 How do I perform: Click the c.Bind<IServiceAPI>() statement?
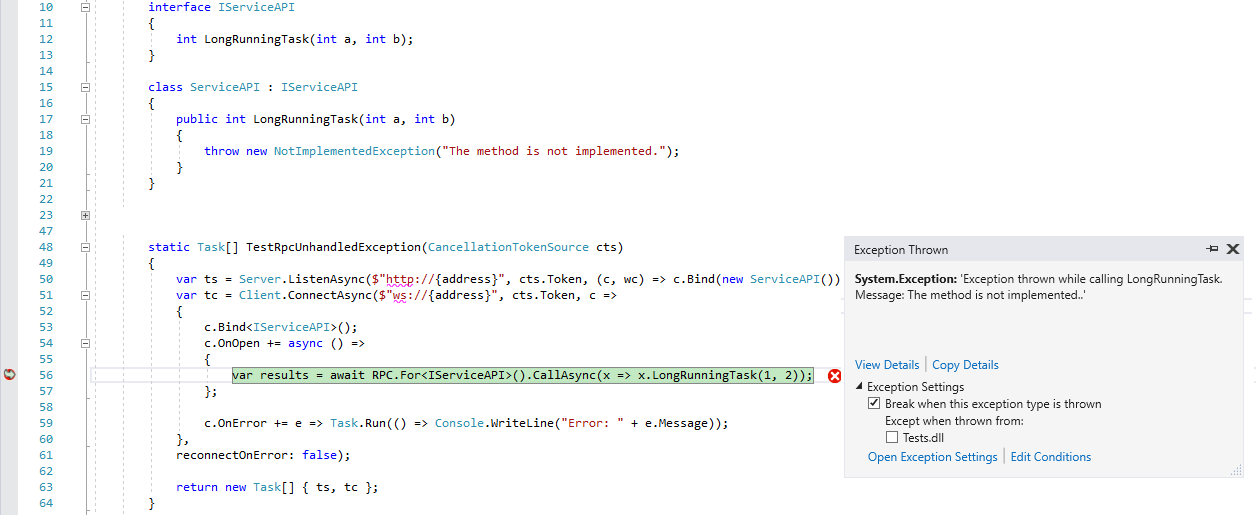pos(281,327)
